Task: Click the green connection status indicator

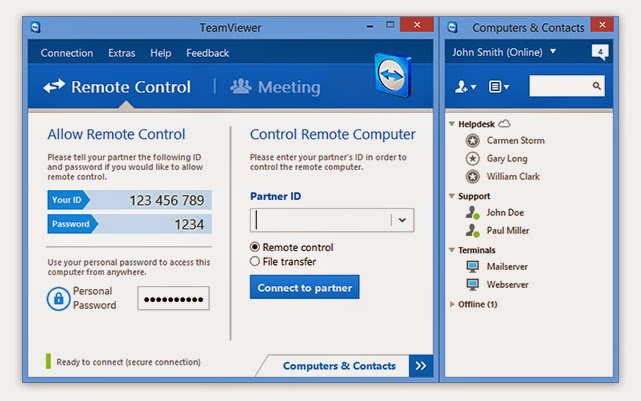Action: coord(48,361)
